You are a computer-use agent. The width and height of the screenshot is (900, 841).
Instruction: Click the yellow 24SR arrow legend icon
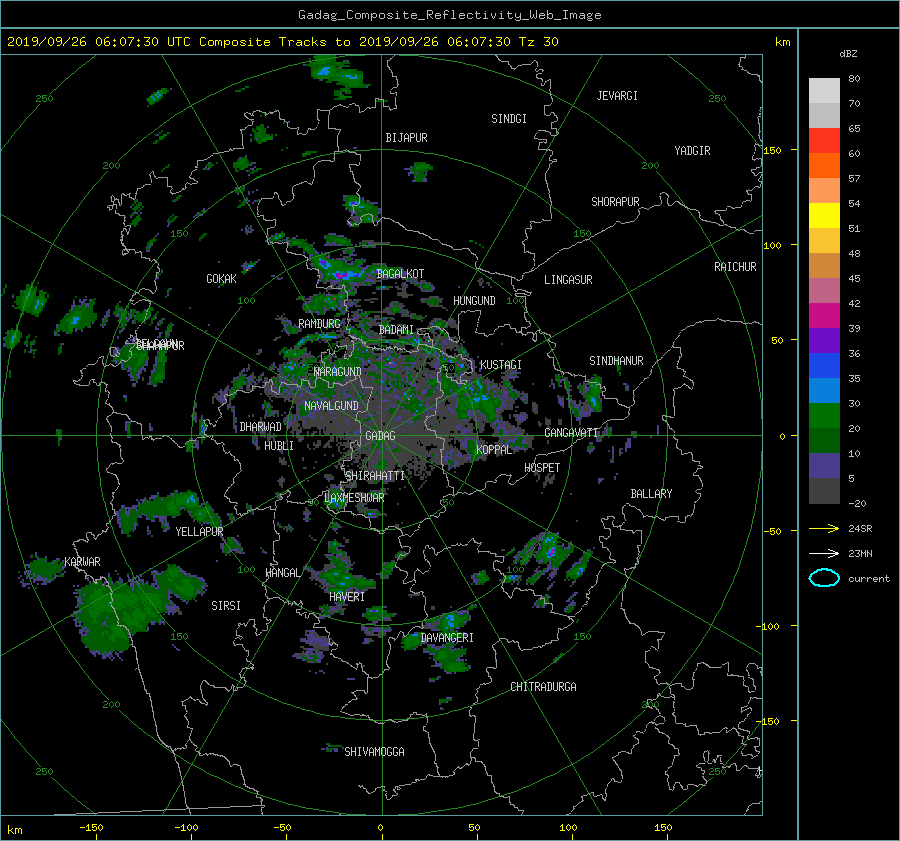point(824,528)
